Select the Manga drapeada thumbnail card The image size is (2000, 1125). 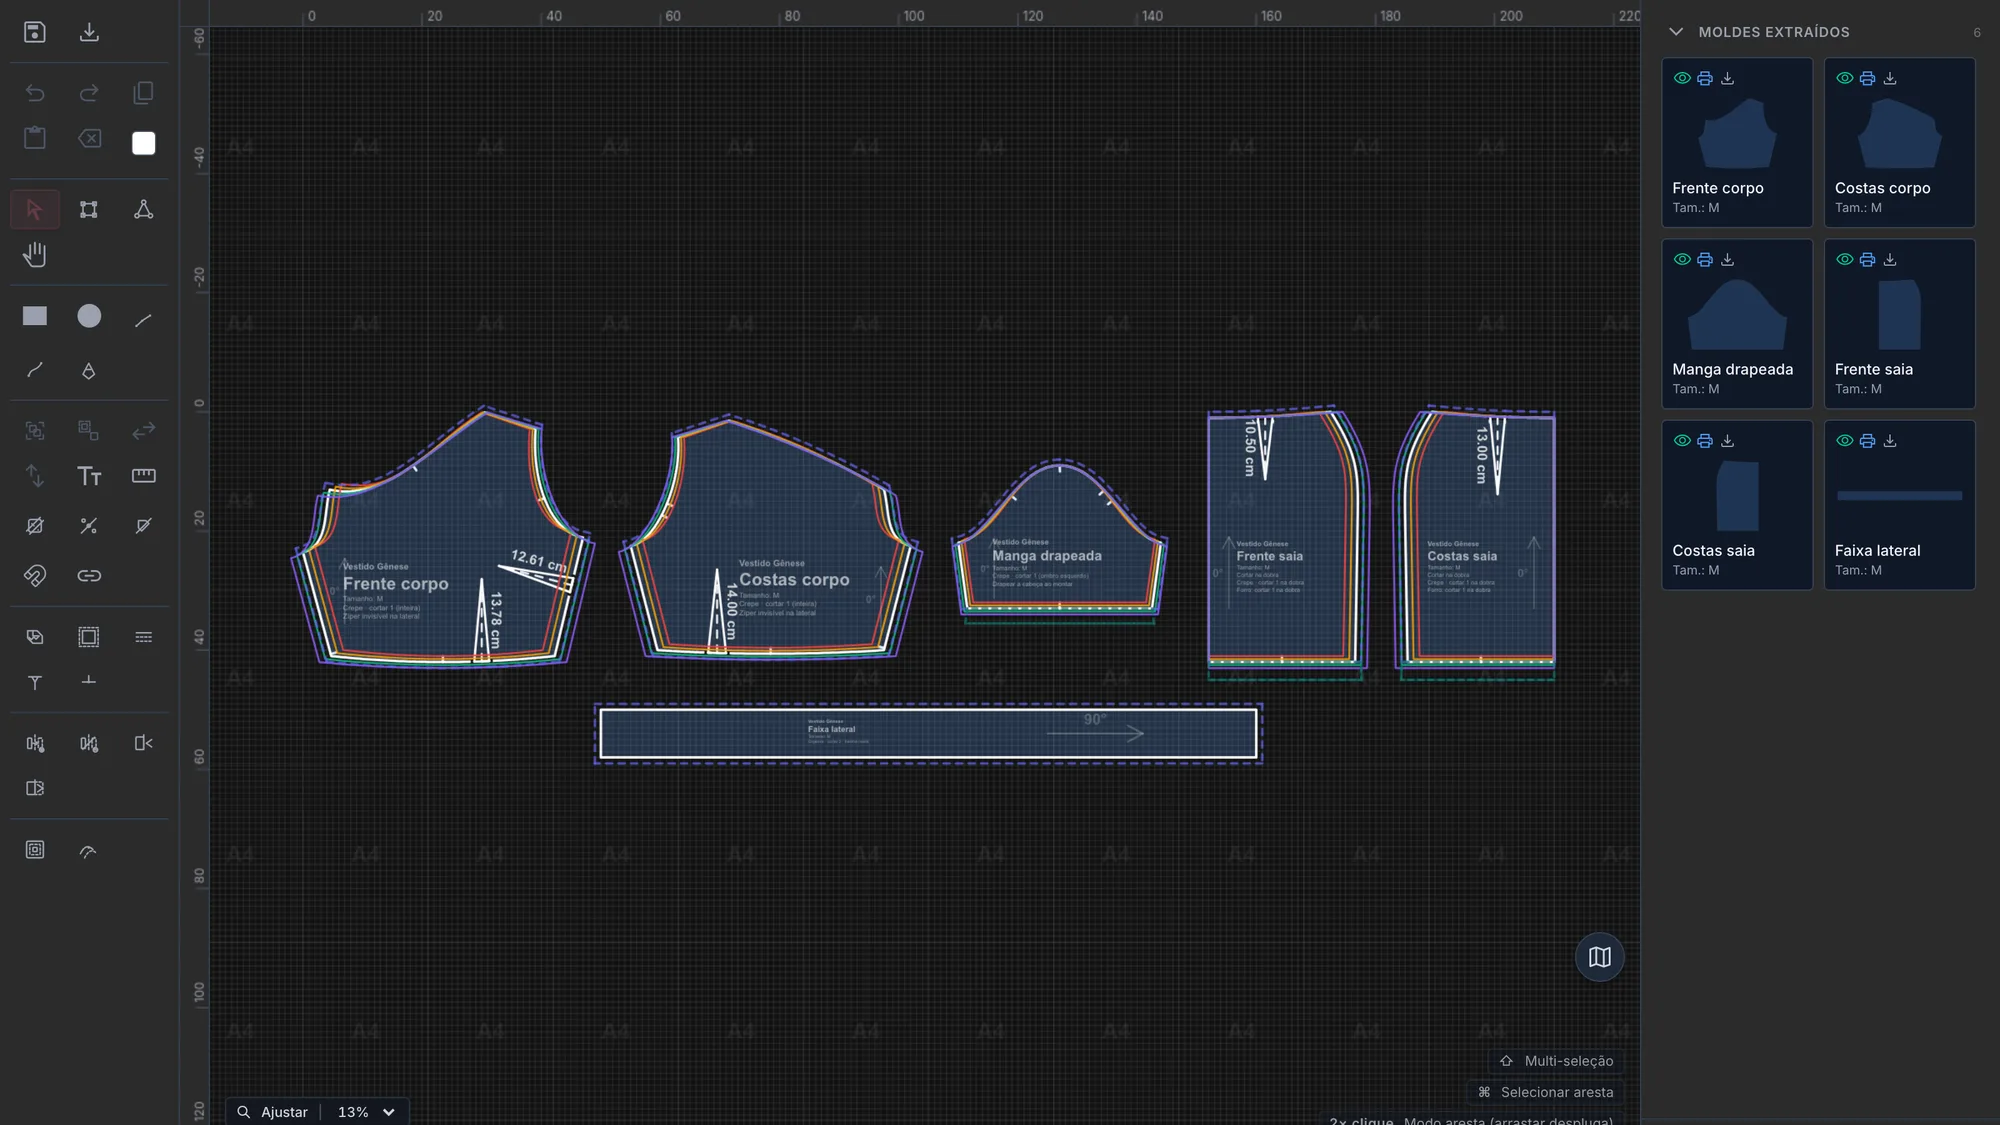[1737, 323]
